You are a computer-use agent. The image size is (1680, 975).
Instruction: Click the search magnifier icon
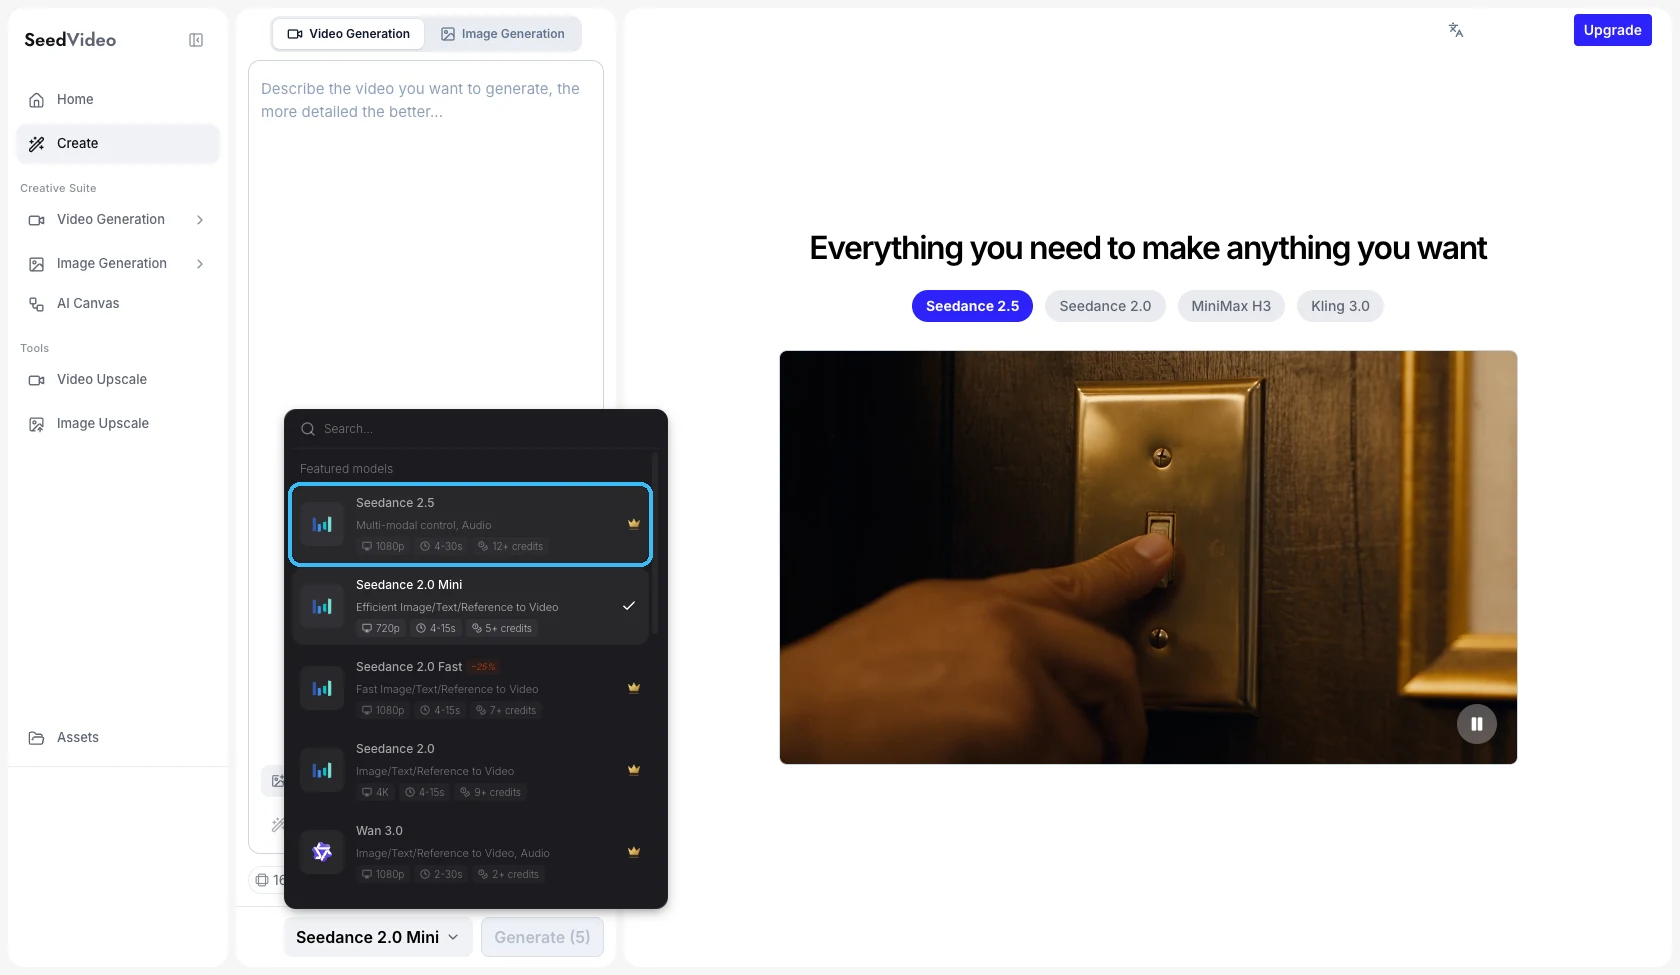click(x=308, y=429)
